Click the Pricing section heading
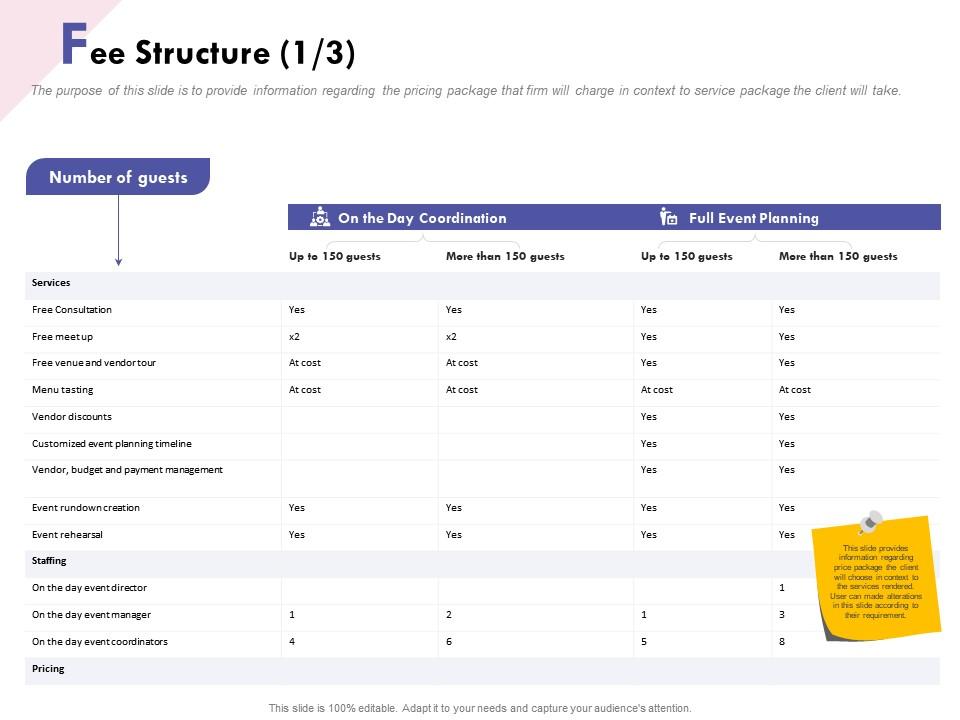The height and width of the screenshot is (720, 960). tap(48, 669)
